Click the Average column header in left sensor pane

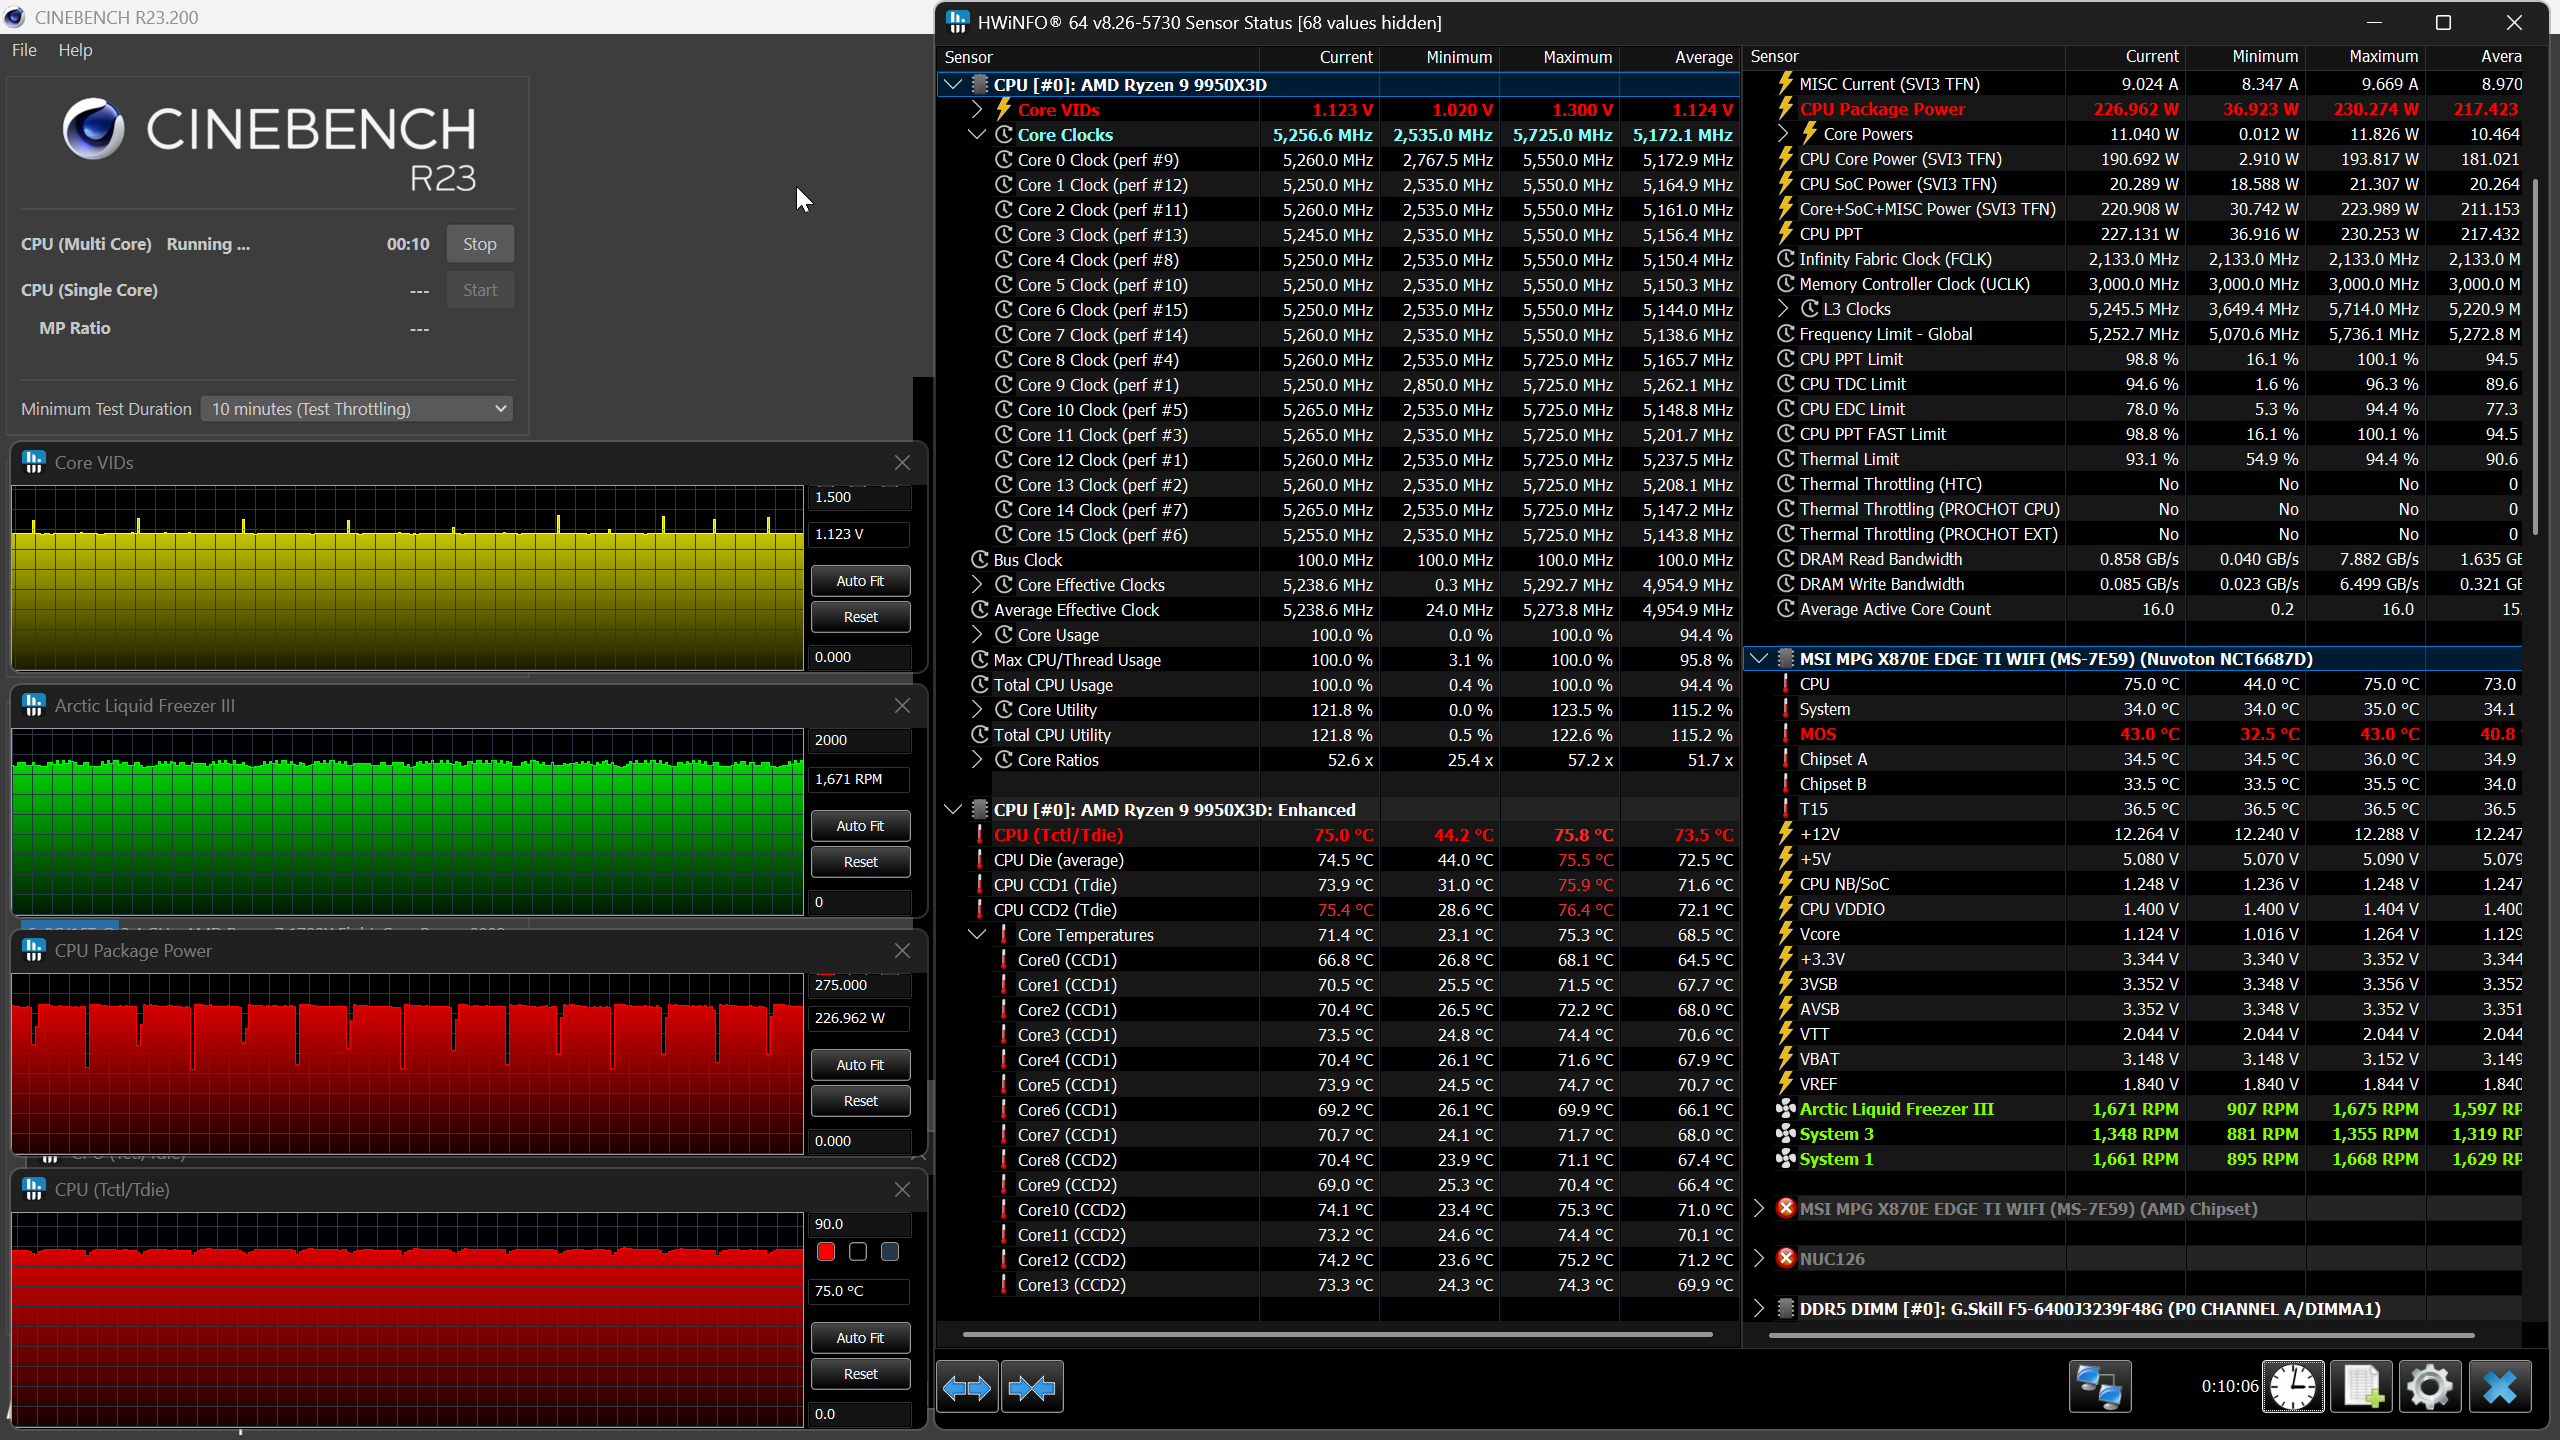click(x=1679, y=57)
